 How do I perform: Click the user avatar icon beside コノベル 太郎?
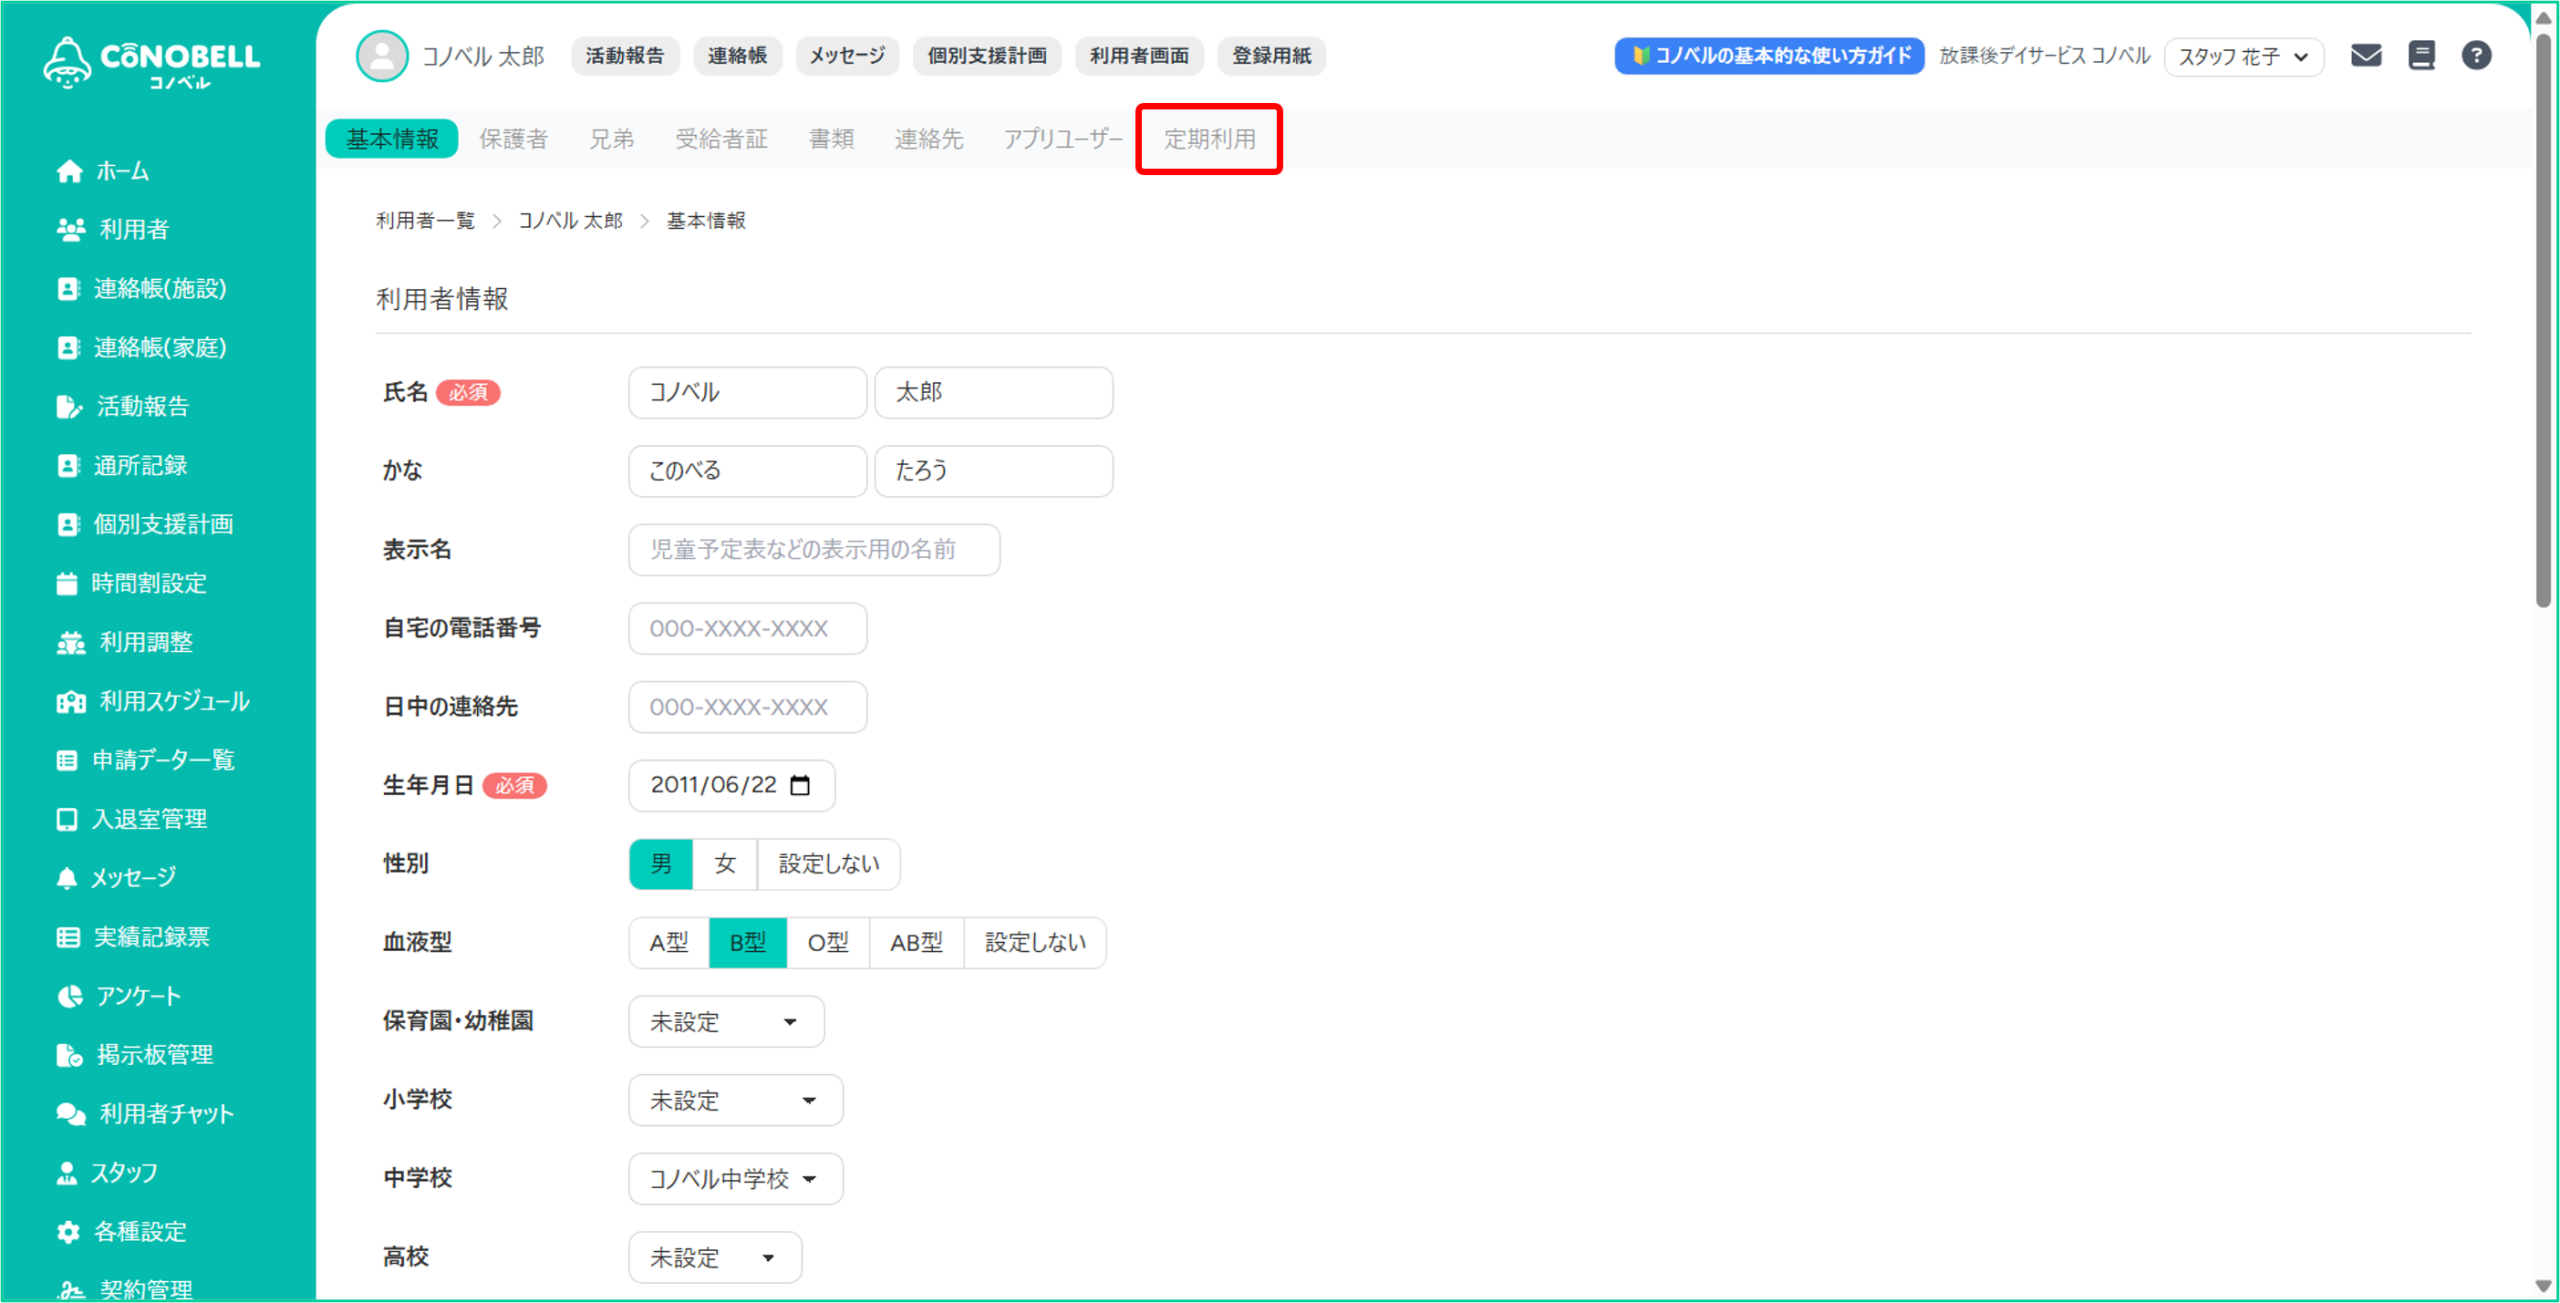(x=382, y=55)
